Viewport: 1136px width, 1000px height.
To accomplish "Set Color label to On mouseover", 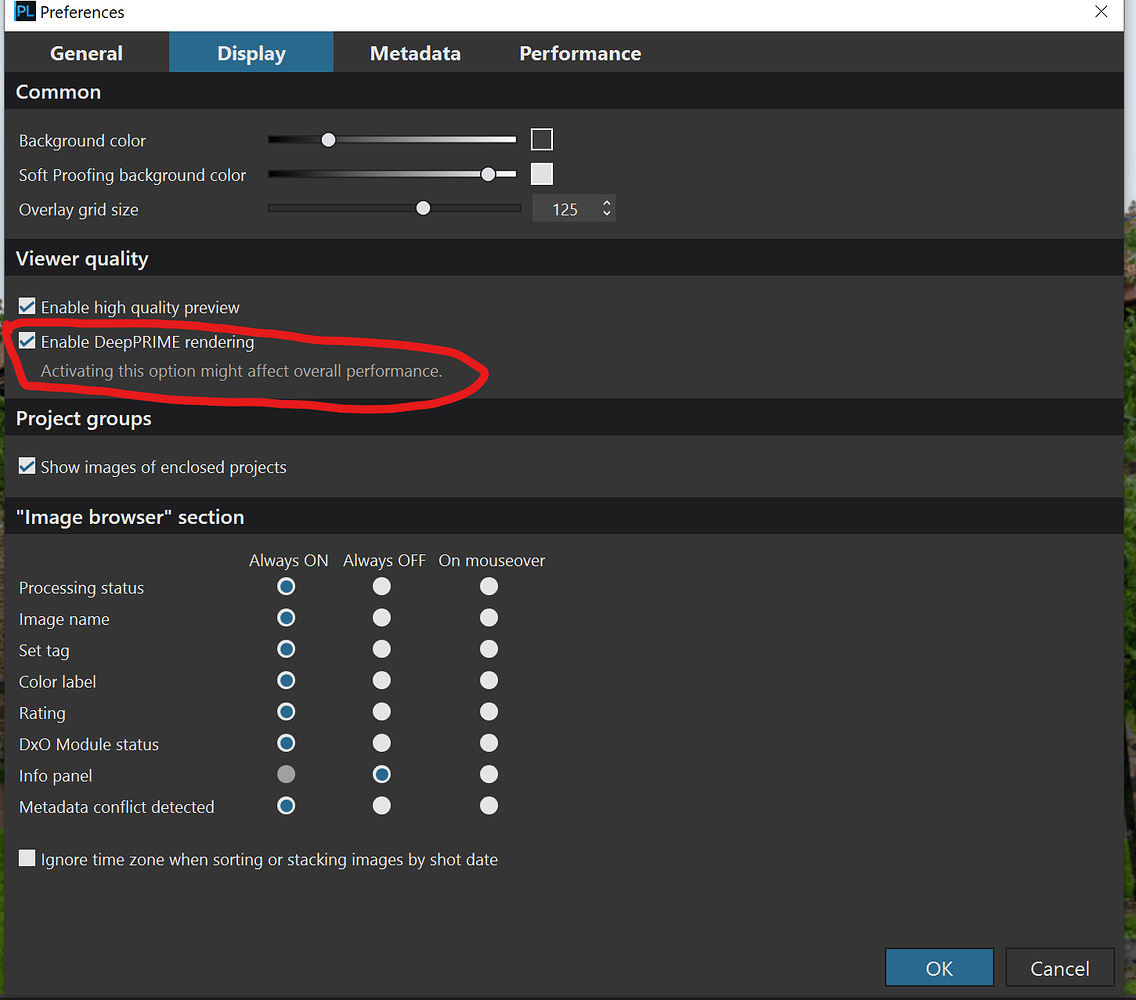I will [x=488, y=680].
